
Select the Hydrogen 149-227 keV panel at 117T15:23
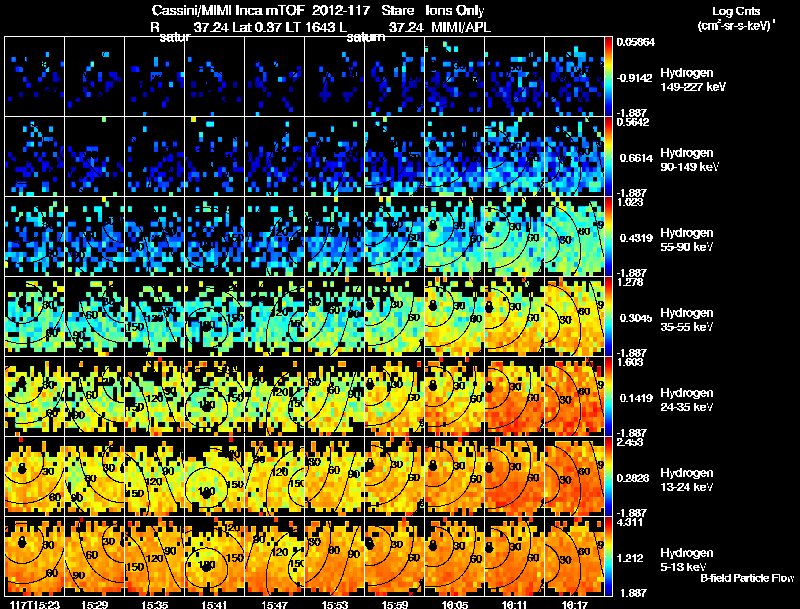tap(35, 77)
